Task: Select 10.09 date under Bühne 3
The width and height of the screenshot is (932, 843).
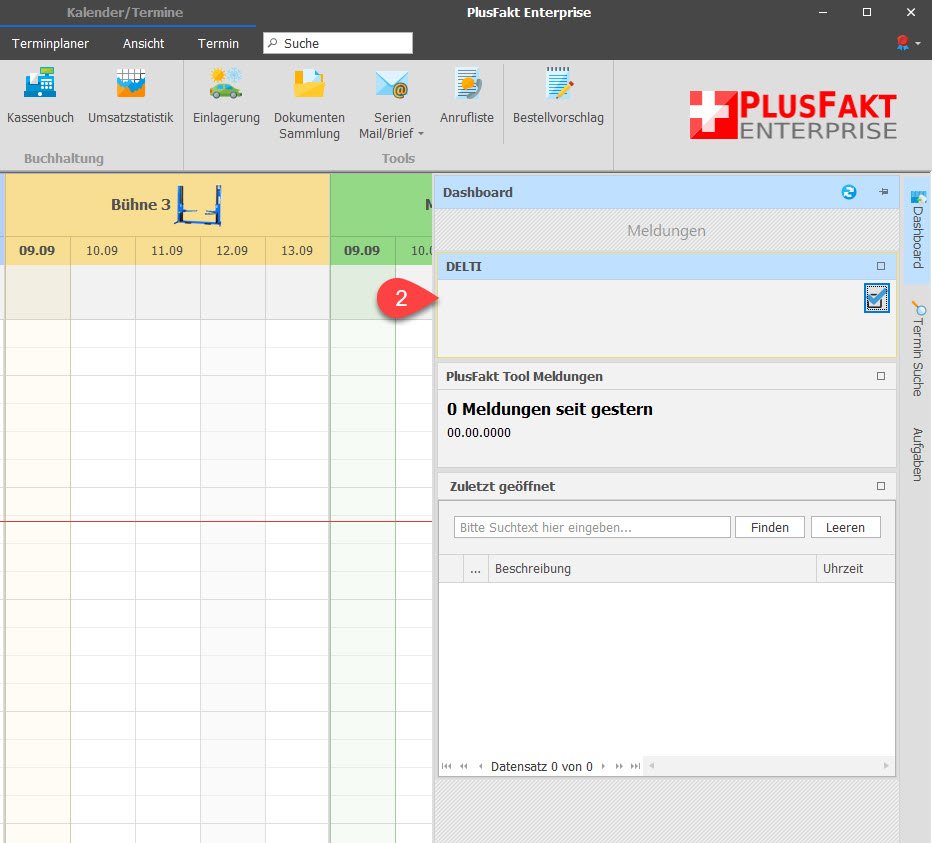Action: [102, 251]
